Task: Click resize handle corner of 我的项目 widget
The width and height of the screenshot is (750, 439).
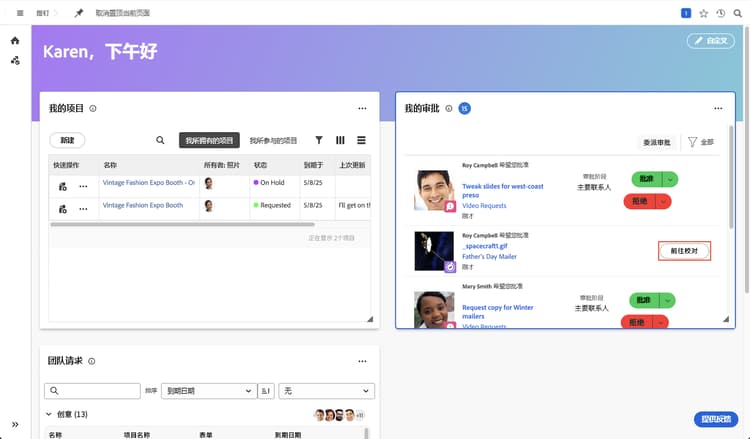Action: [x=370, y=319]
